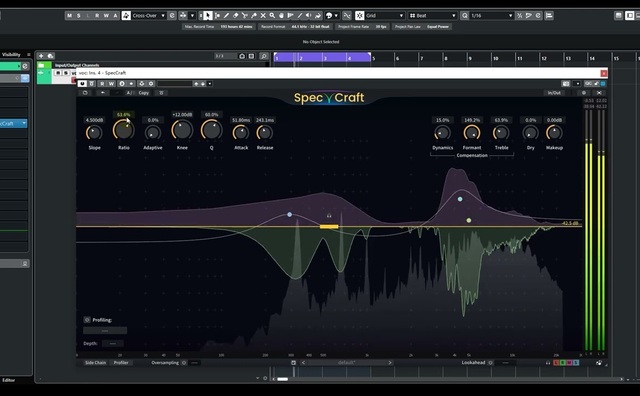The height and width of the screenshot is (396, 640).
Task: Add a track with plus icon
Action: (41, 56)
